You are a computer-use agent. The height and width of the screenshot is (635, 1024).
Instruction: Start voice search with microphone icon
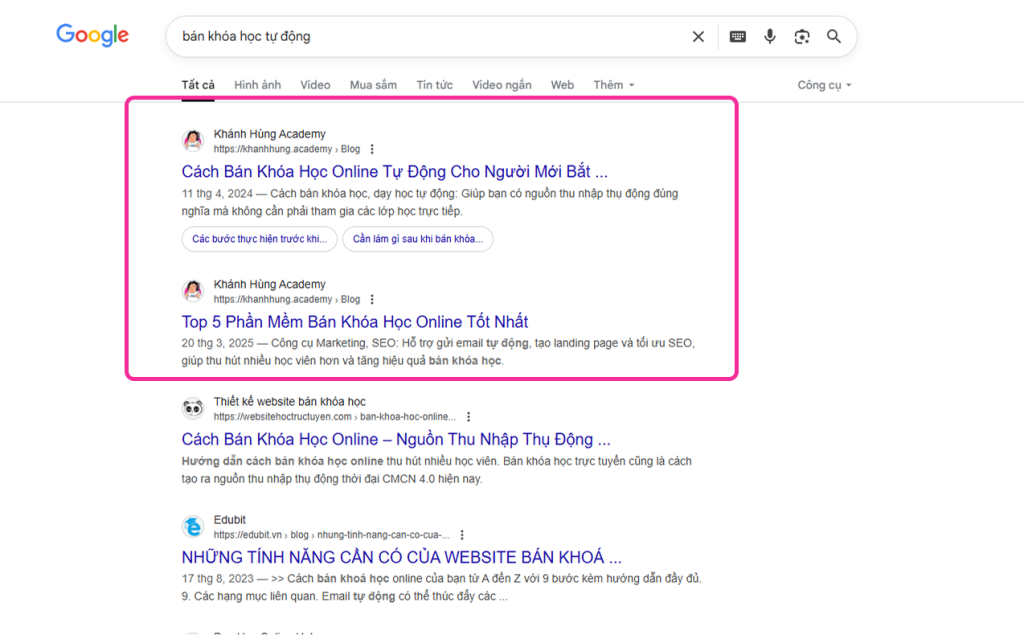coord(770,37)
